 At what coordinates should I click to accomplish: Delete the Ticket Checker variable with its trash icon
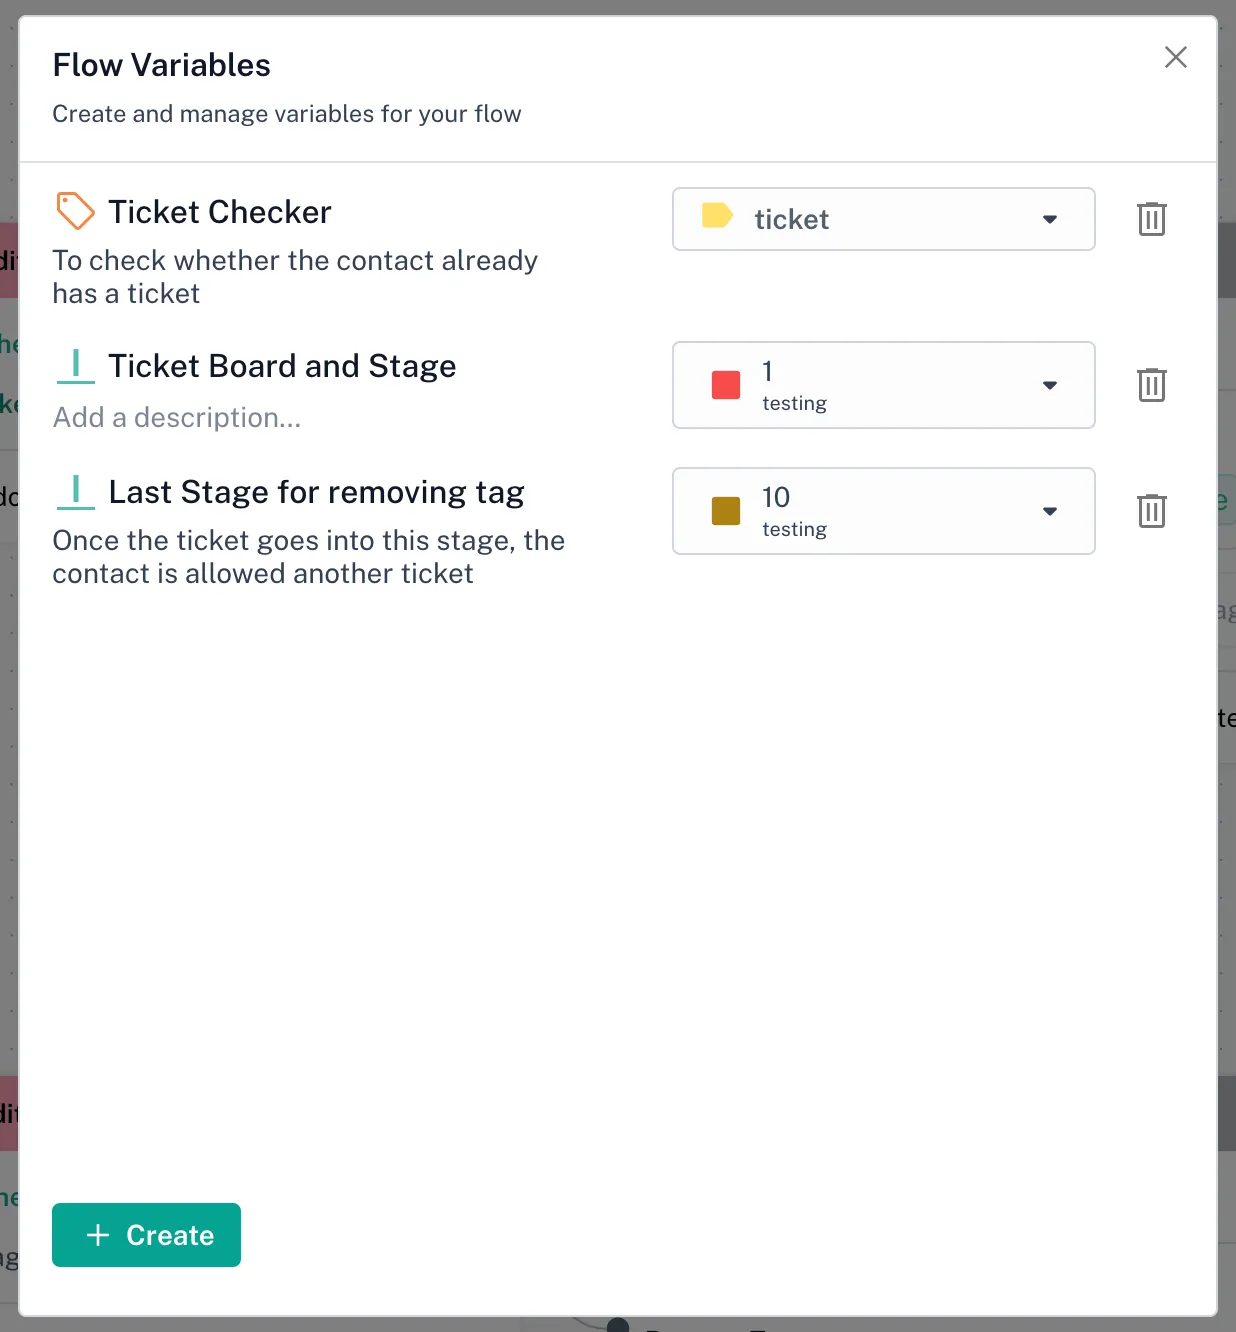pyautogui.click(x=1151, y=219)
